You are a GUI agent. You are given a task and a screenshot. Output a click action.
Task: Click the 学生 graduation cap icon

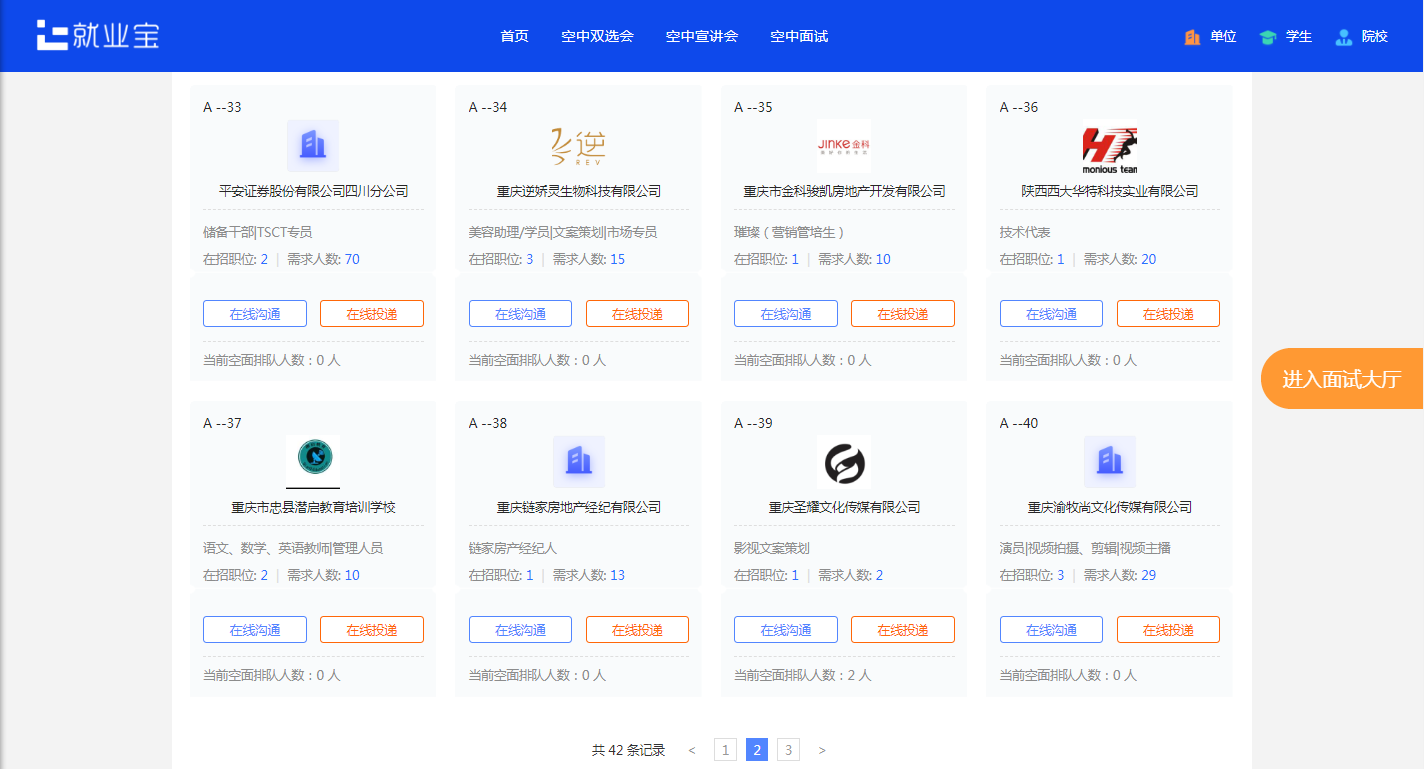(1268, 37)
